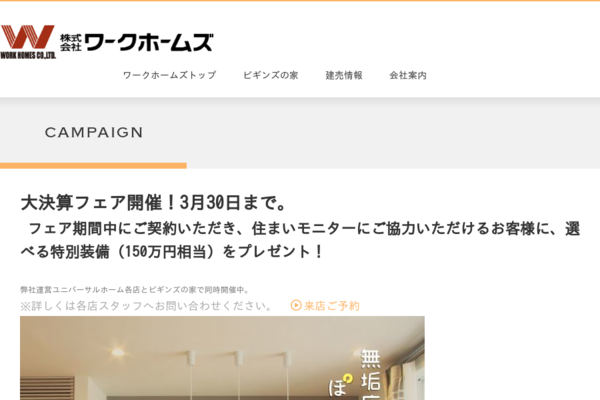Screen dimensions: 600x400
Task: Click the ※詳しくは各店スタッフへ note text
Action: click(x=147, y=306)
